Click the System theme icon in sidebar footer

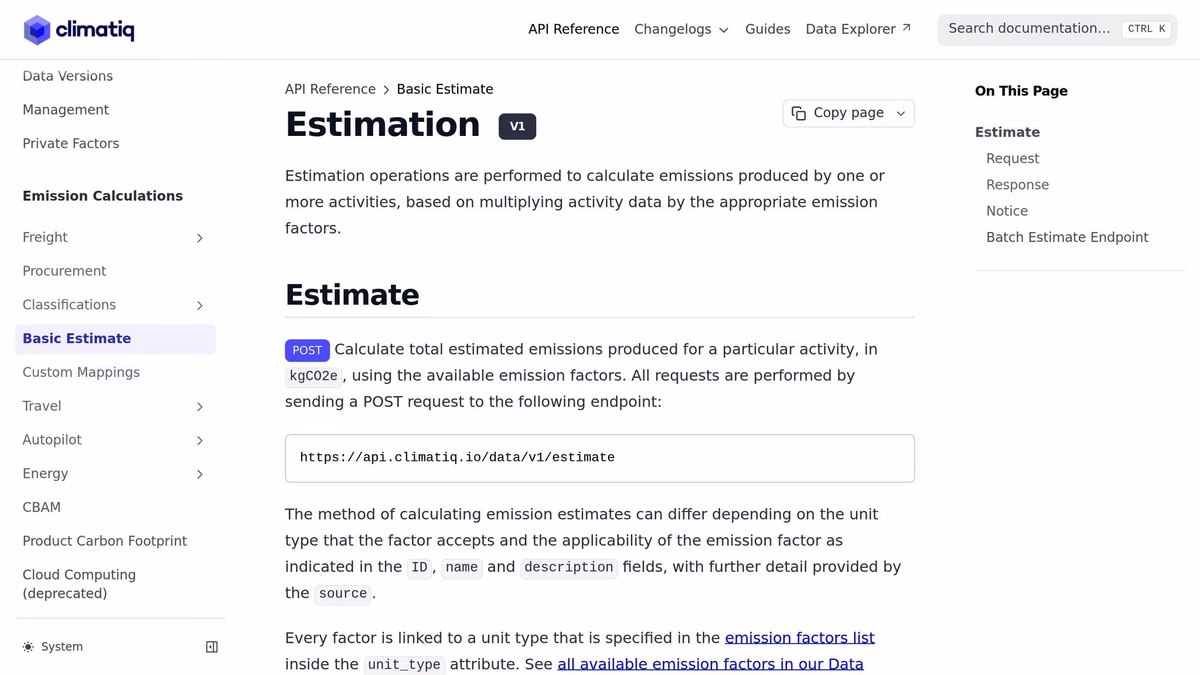[x=29, y=646]
